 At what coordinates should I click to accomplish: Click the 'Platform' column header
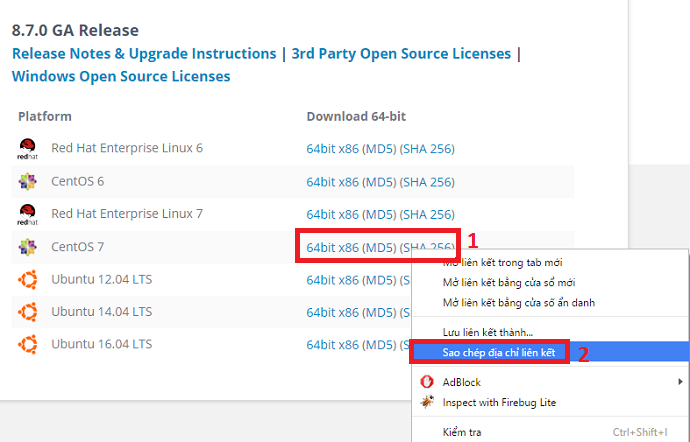(44, 116)
